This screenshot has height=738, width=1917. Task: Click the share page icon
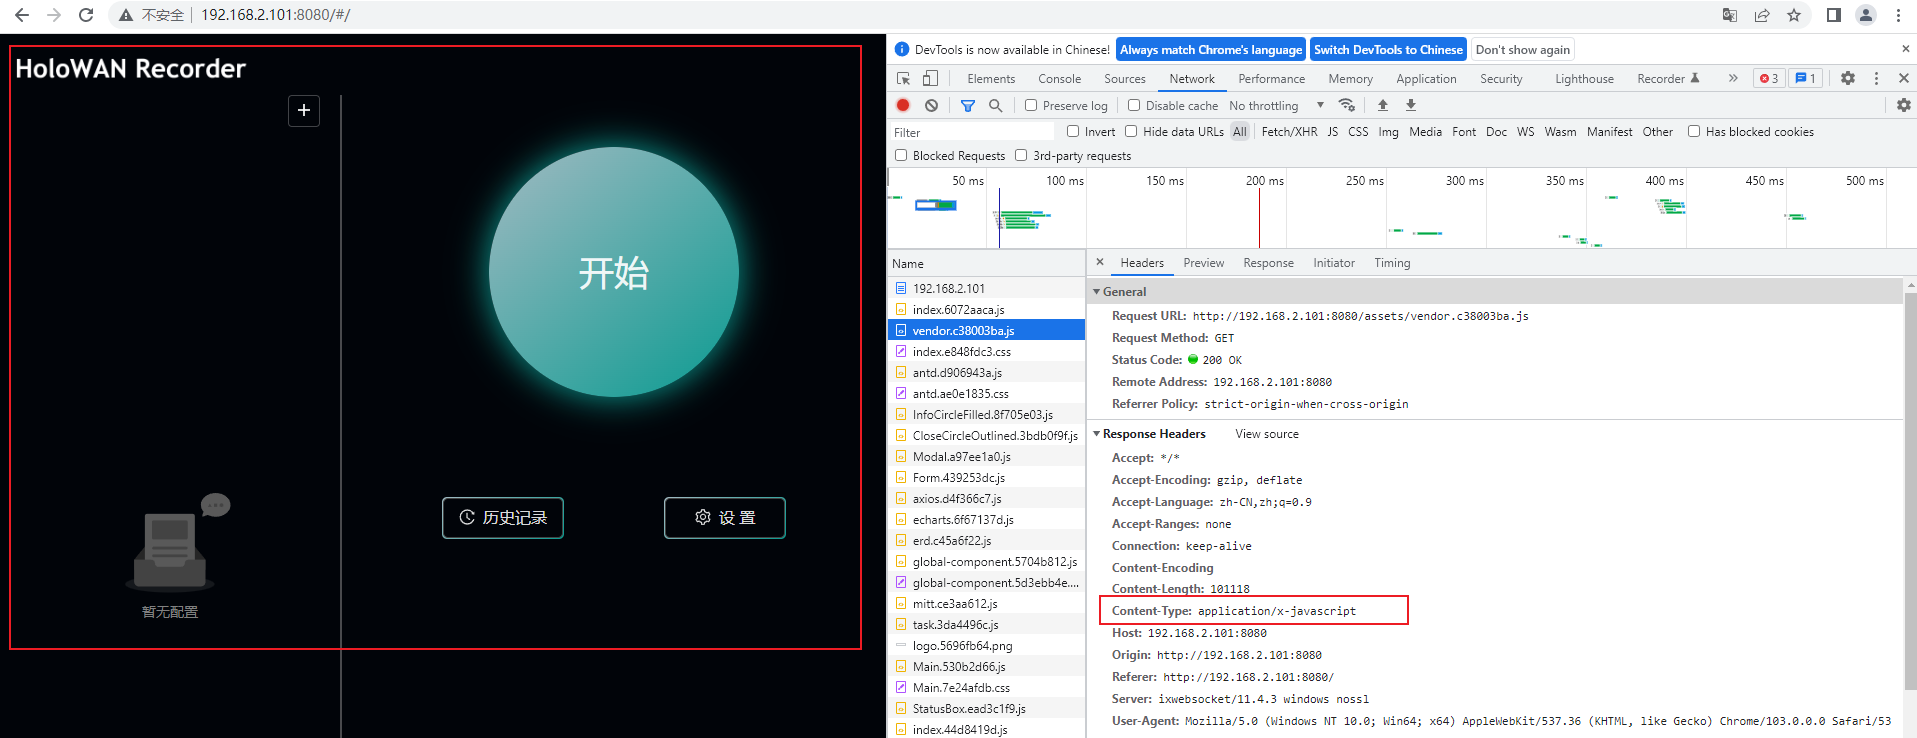1762,15
